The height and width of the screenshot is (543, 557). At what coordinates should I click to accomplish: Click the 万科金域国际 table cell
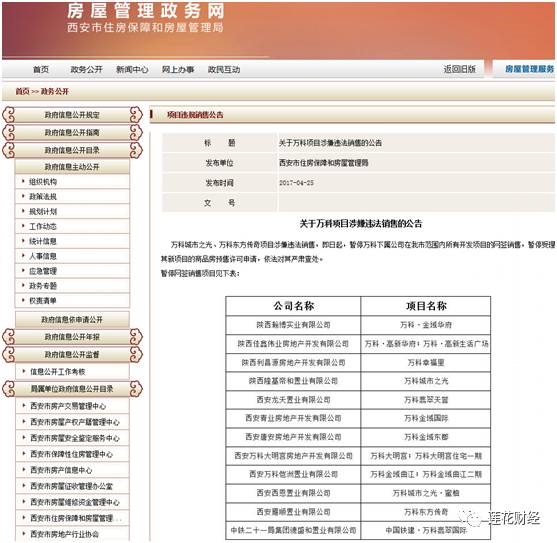coord(426,418)
